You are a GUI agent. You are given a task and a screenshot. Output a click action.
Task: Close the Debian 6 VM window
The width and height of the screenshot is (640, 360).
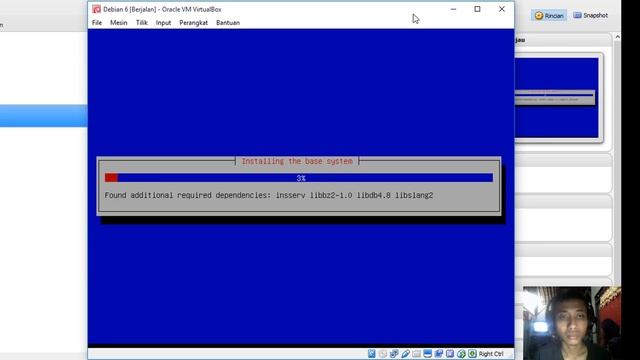[502, 9]
